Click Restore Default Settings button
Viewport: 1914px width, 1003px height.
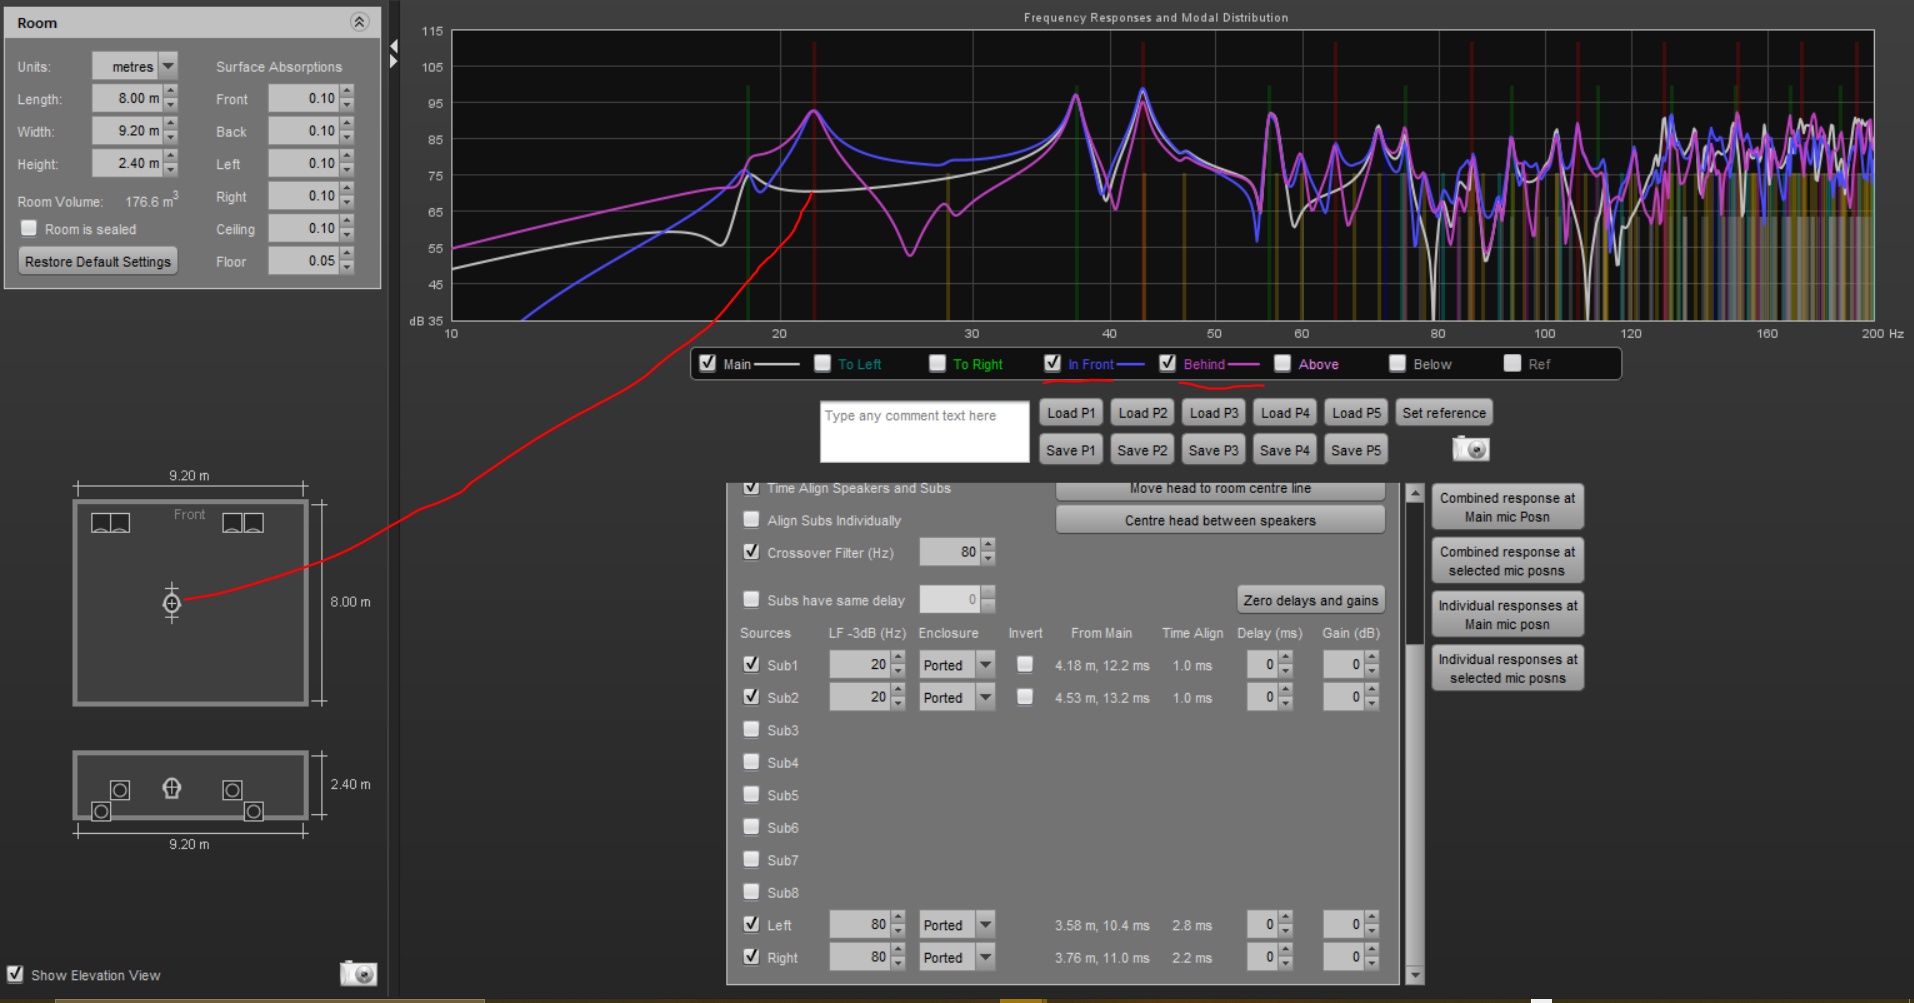click(x=98, y=262)
